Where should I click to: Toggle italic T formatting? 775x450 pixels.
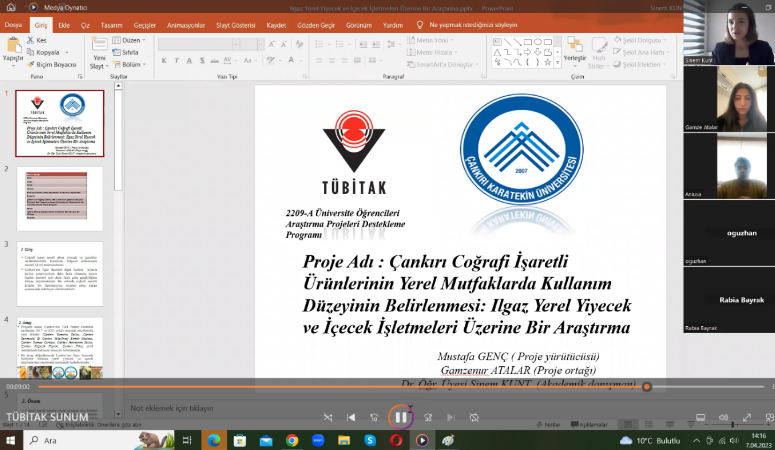(x=176, y=60)
